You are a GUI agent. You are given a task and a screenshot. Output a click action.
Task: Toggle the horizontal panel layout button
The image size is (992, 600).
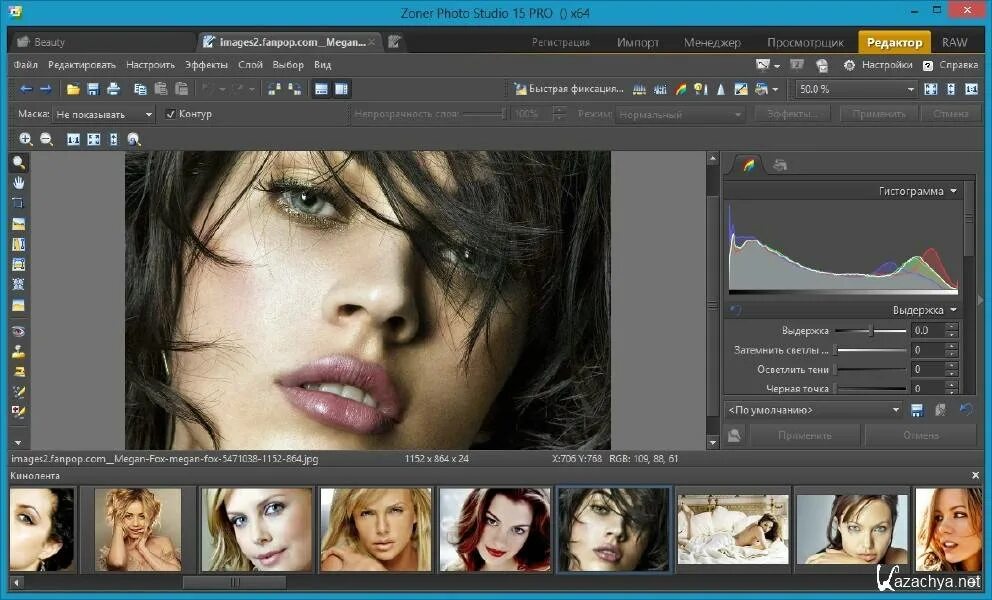[x=321, y=89]
